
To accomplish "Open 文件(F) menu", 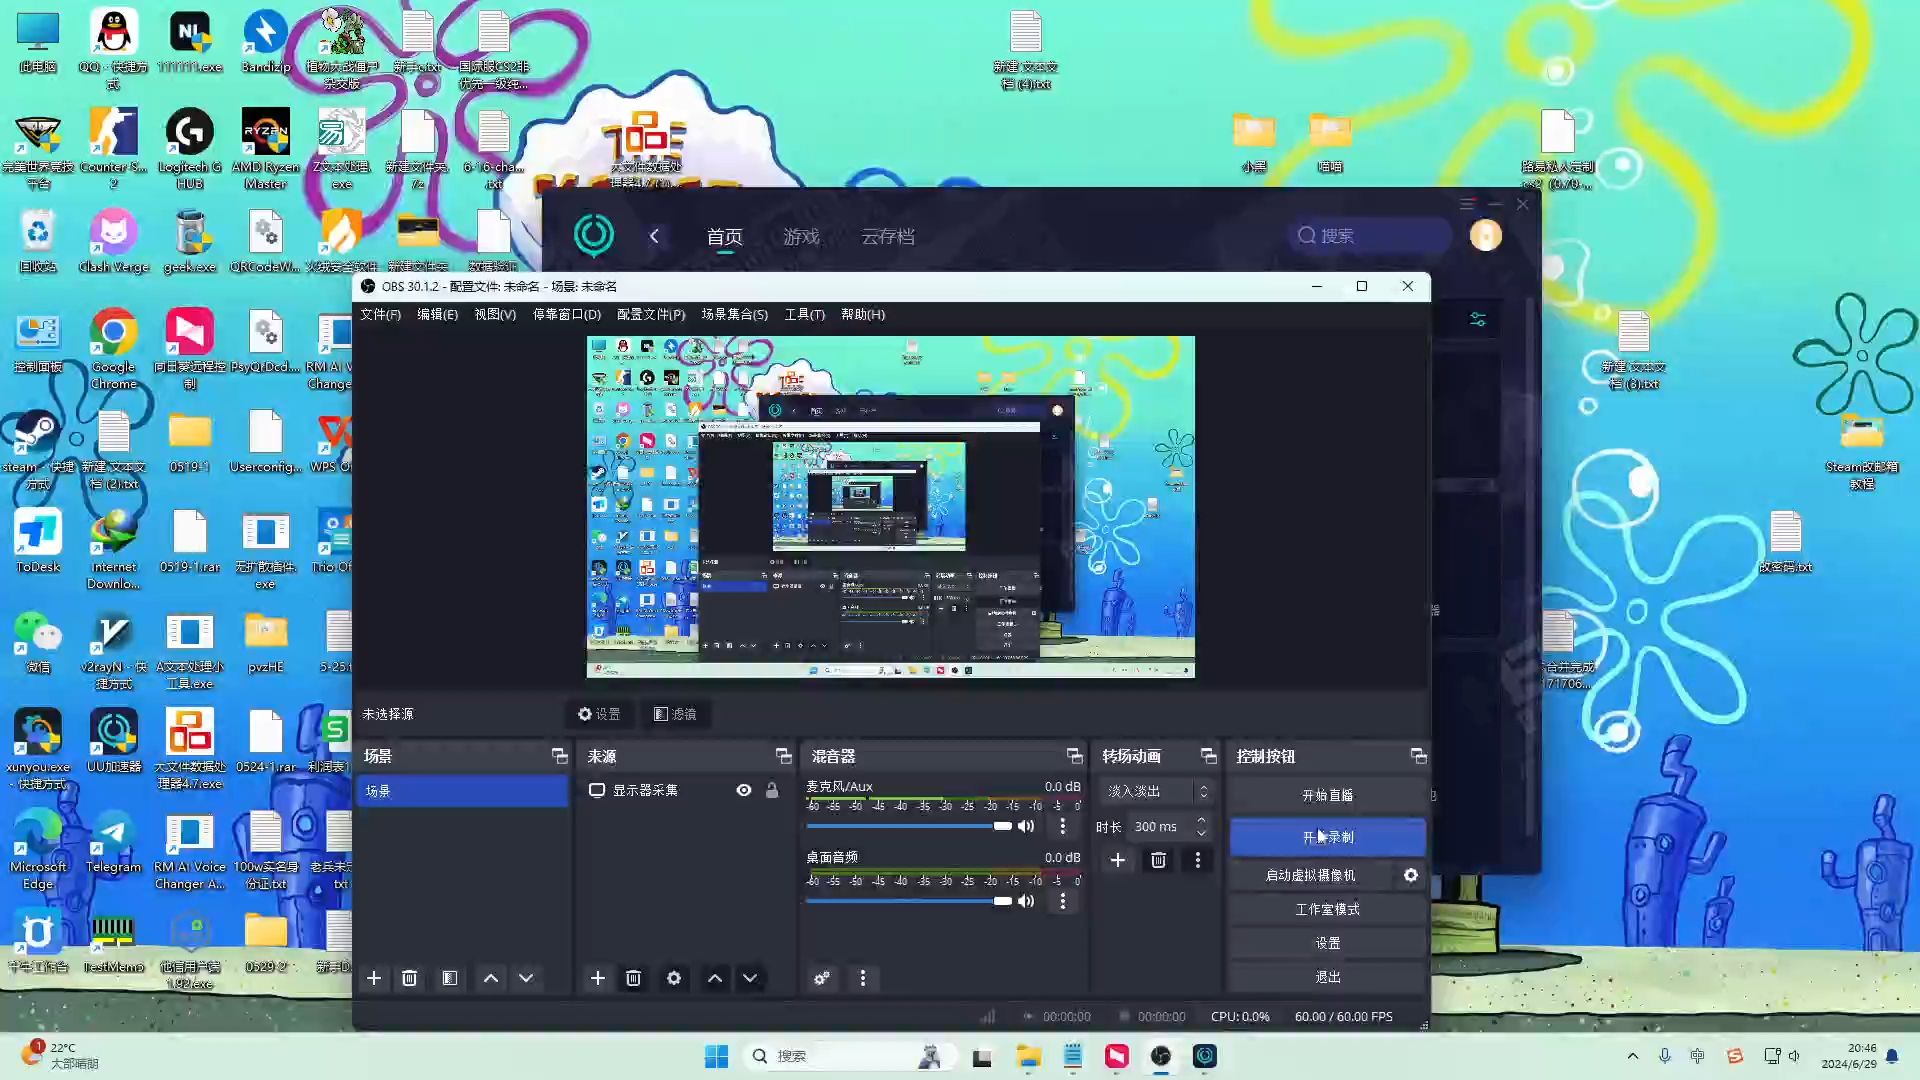I will pyautogui.click(x=380, y=314).
